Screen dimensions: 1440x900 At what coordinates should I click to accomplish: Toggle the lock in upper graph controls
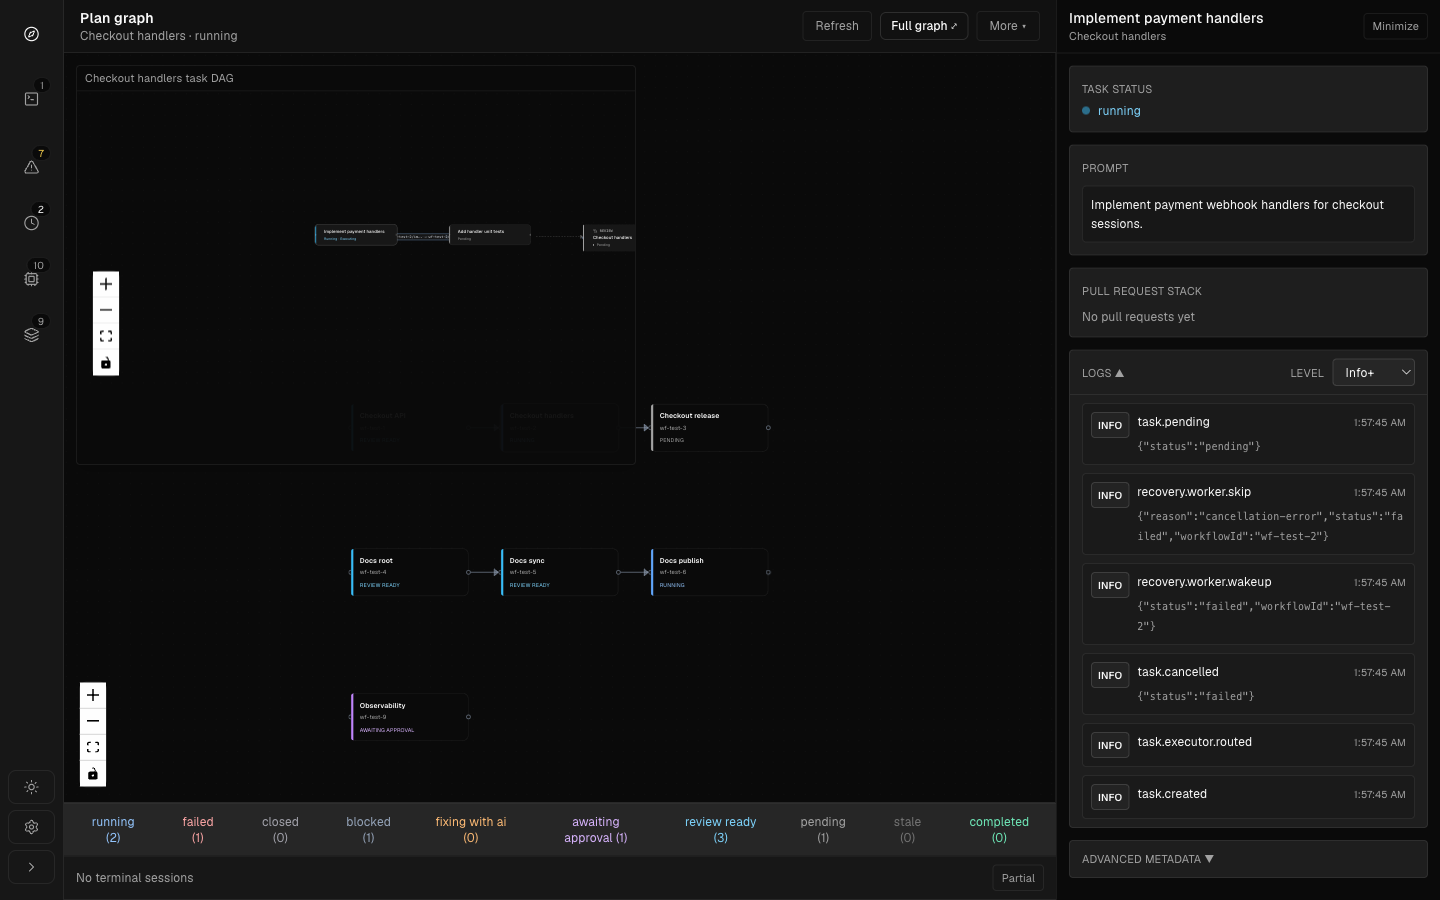click(x=106, y=363)
